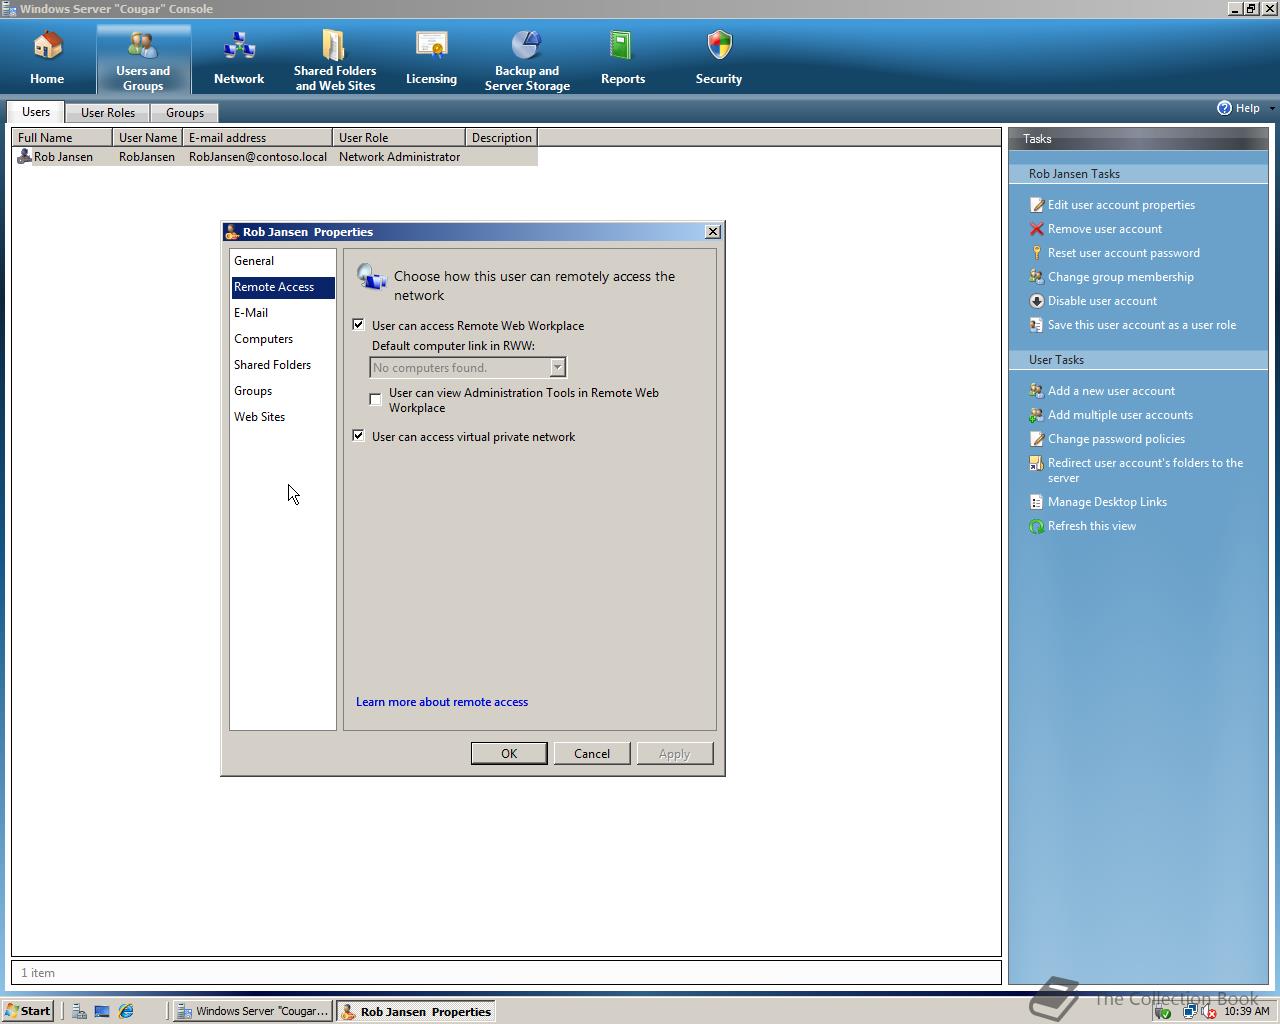Click the Help question mark icon
The image size is (1280, 1024).
tap(1224, 108)
